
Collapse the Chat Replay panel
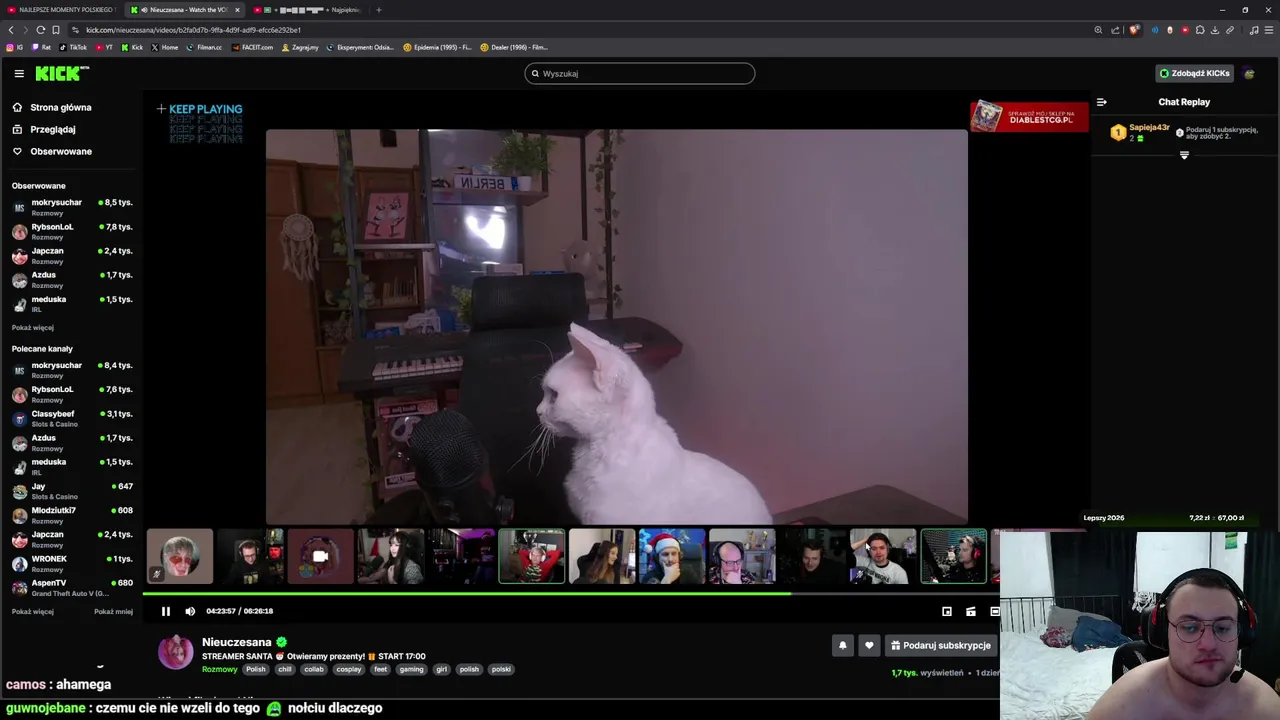pyautogui.click(x=1102, y=102)
